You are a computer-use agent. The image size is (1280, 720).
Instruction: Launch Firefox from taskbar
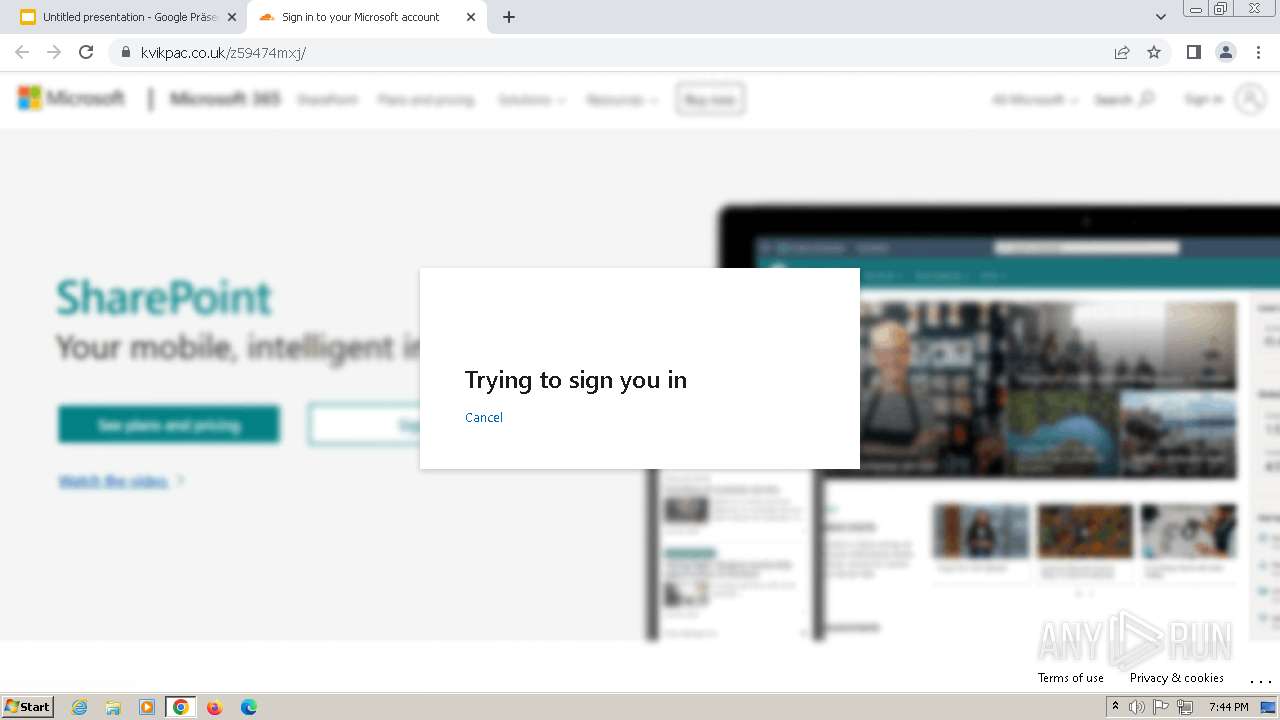[214, 707]
